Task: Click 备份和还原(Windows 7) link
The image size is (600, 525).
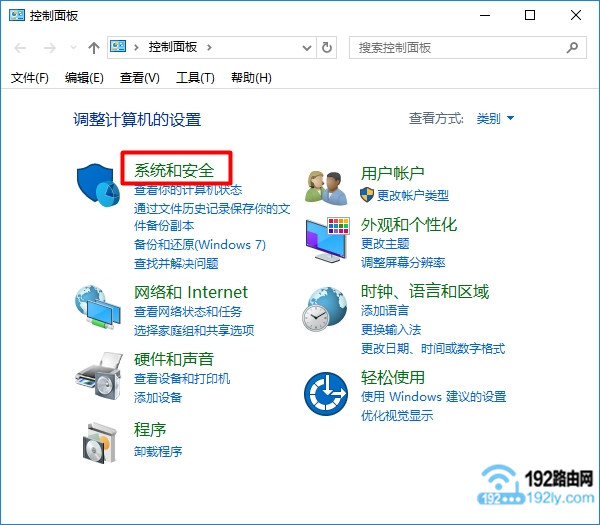Action: click(x=200, y=245)
